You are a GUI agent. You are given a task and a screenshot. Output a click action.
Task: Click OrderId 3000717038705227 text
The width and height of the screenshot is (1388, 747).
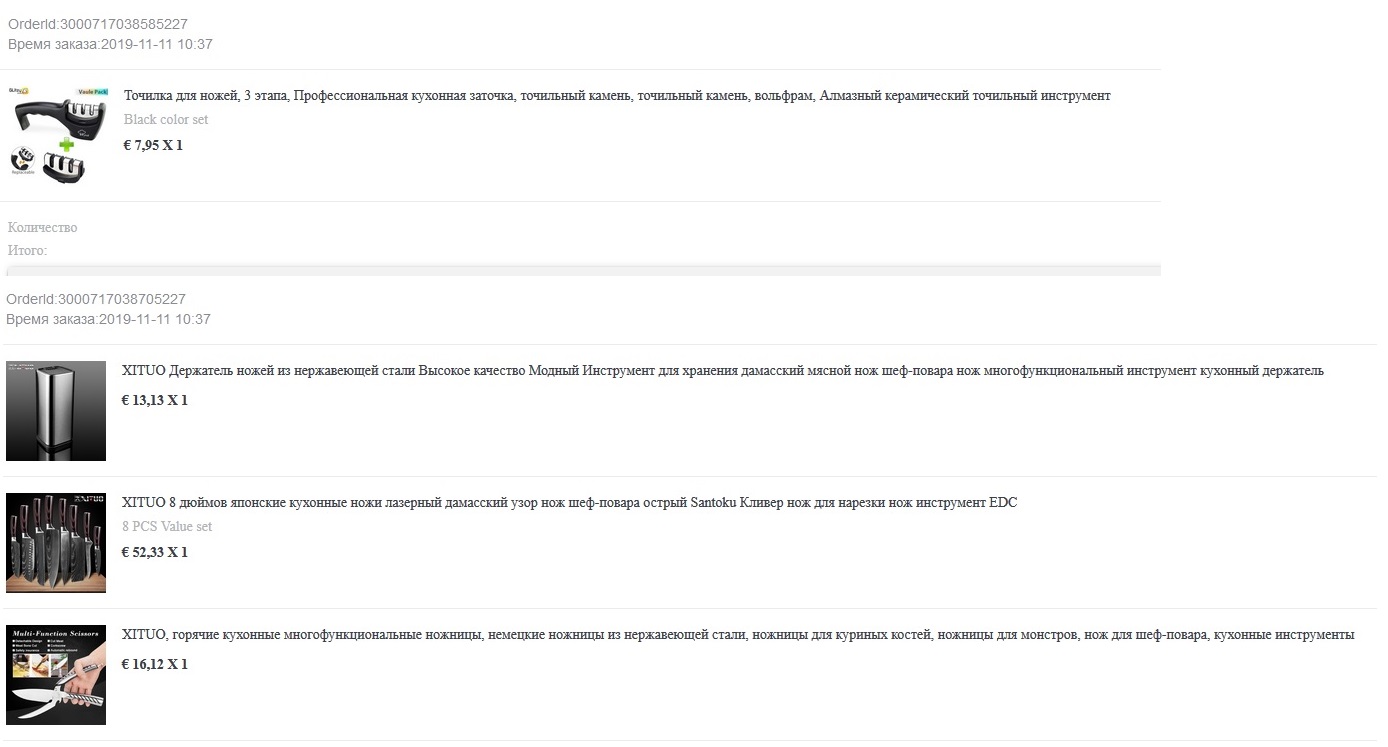(96, 299)
